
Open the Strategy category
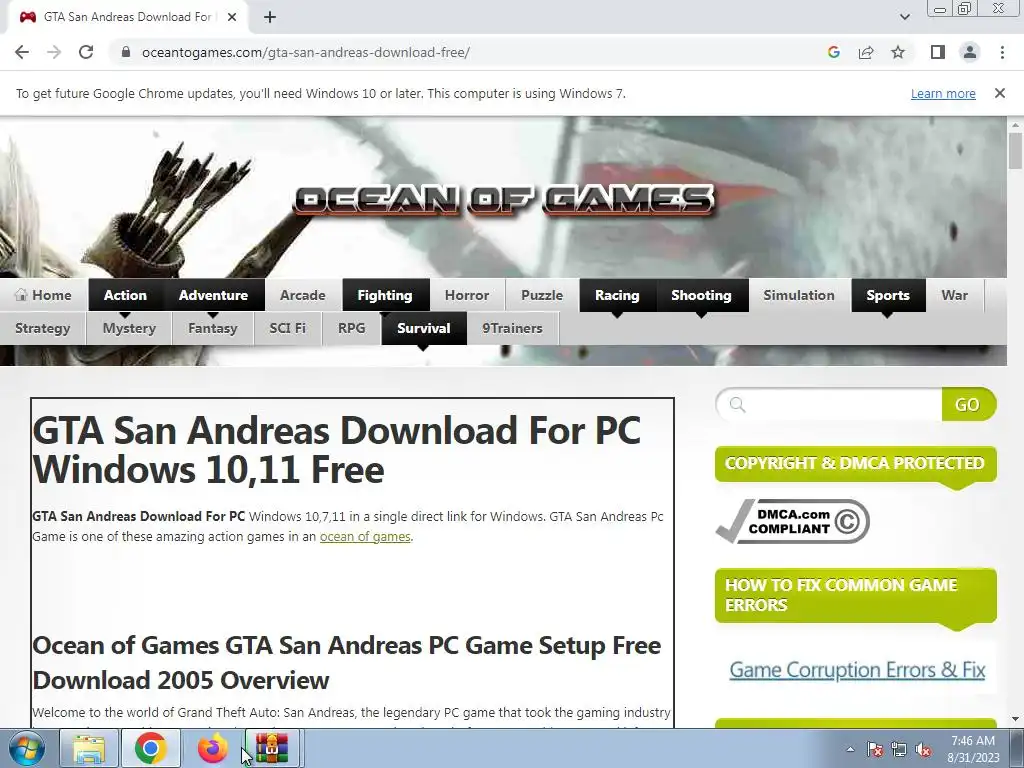pos(42,328)
